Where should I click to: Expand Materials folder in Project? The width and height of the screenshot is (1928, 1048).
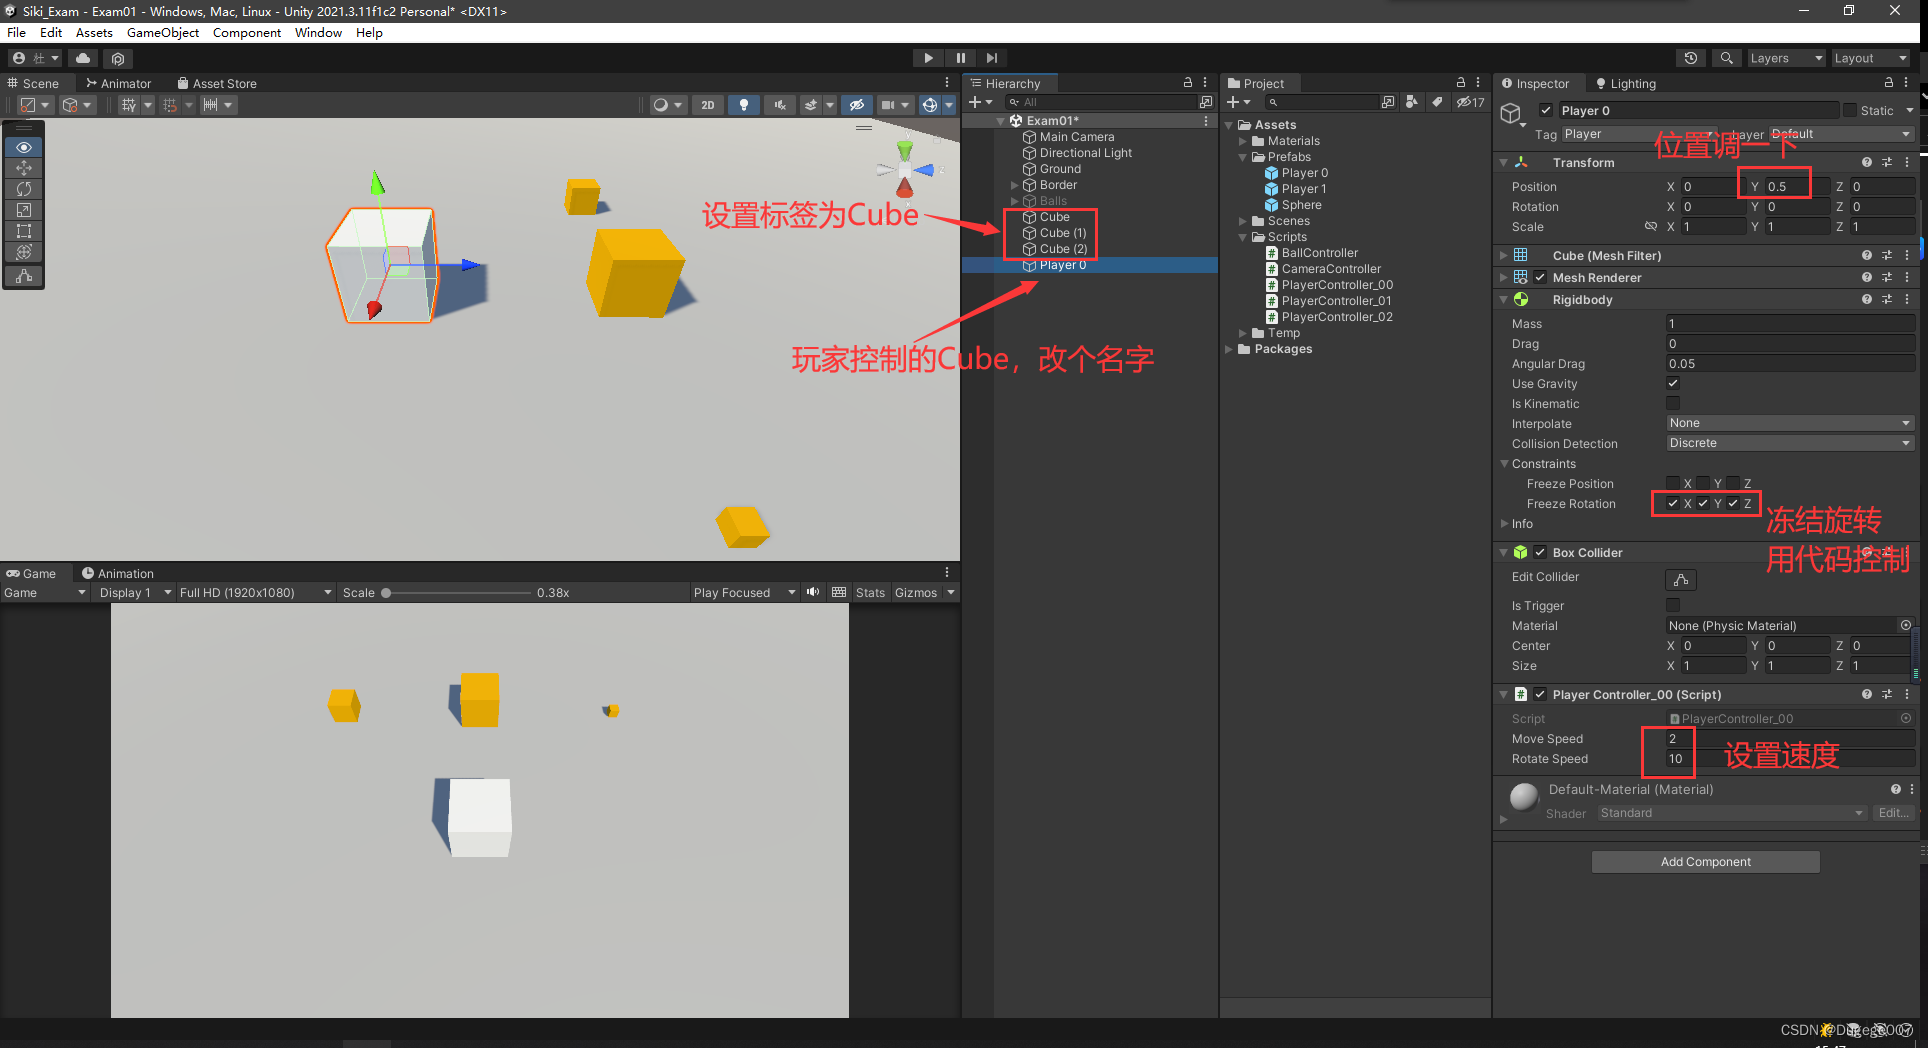(1243, 141)
